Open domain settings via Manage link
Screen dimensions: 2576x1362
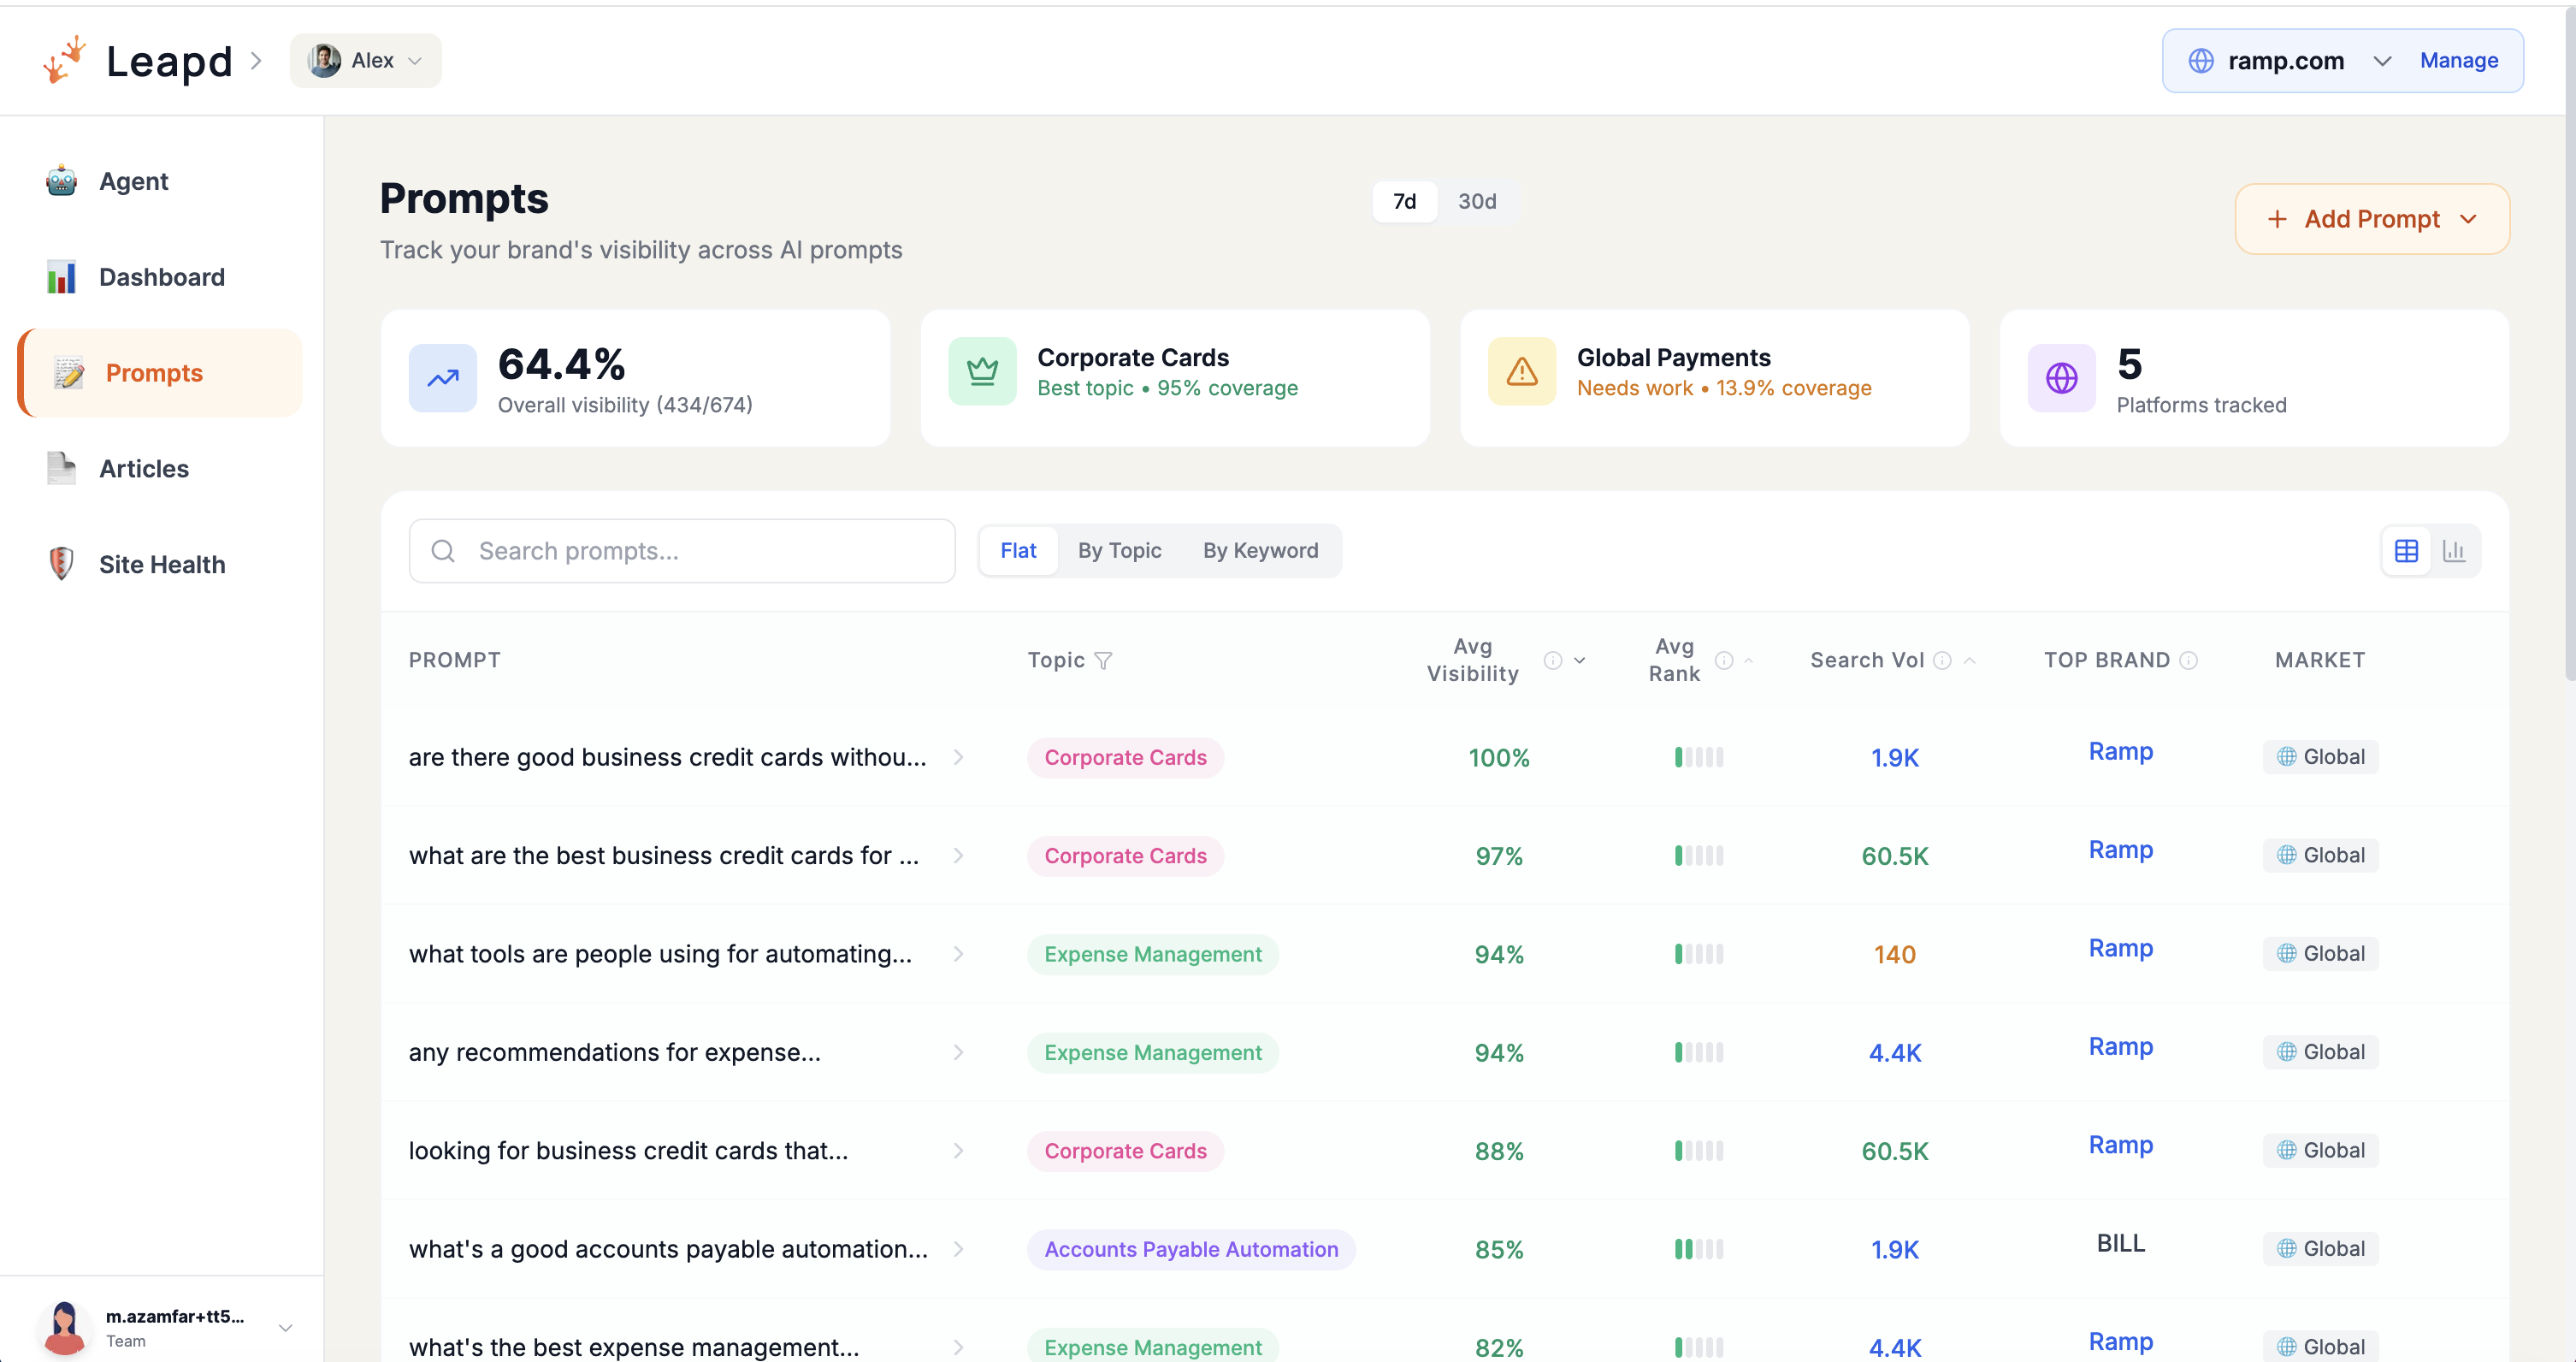pos(2458,60)
